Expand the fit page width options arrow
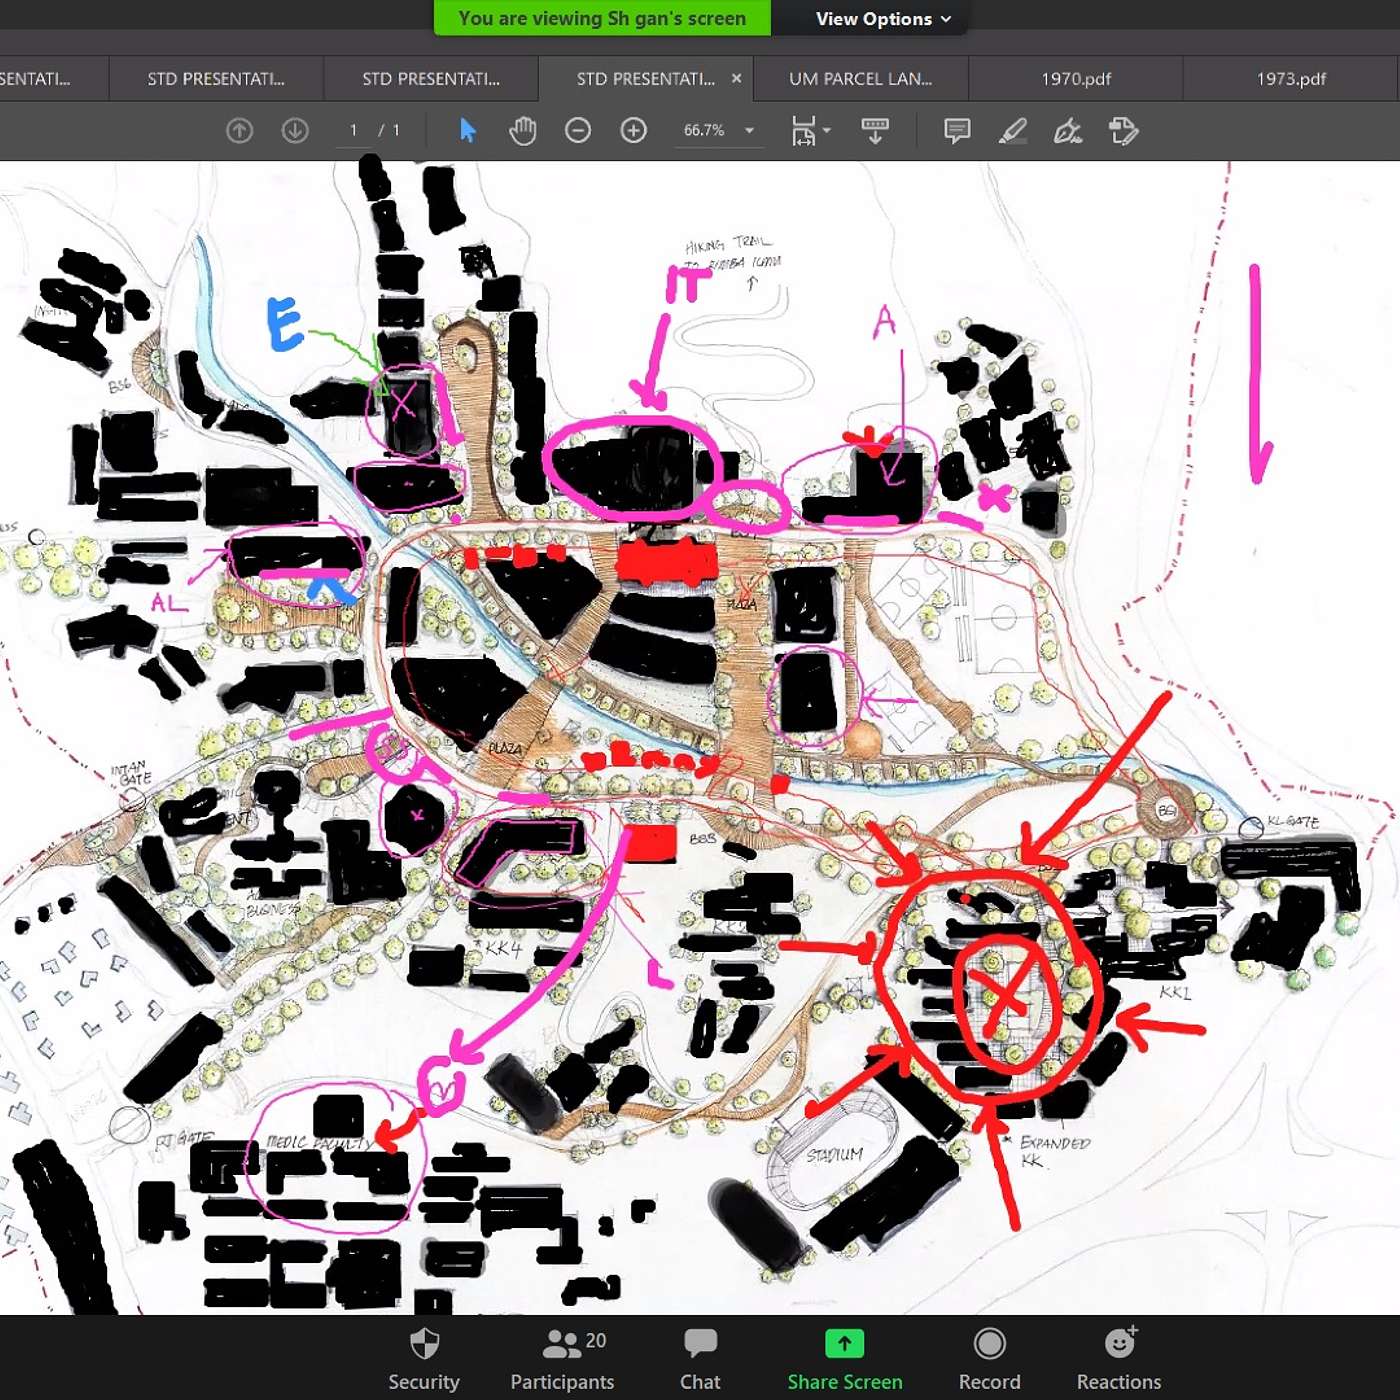Screen dimensions: 1400x1400 click(x=827, y=131)
